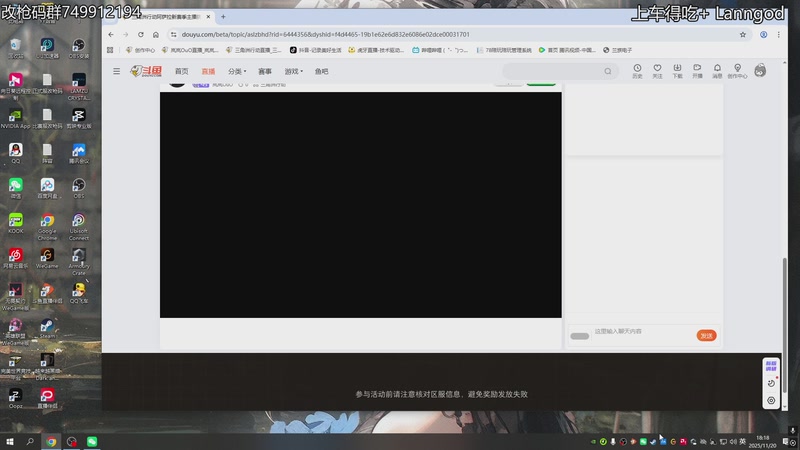The height and width of the screenshot is (450, 800).
Task: Open the 下载 download icon
Action: tap(677, 71)
